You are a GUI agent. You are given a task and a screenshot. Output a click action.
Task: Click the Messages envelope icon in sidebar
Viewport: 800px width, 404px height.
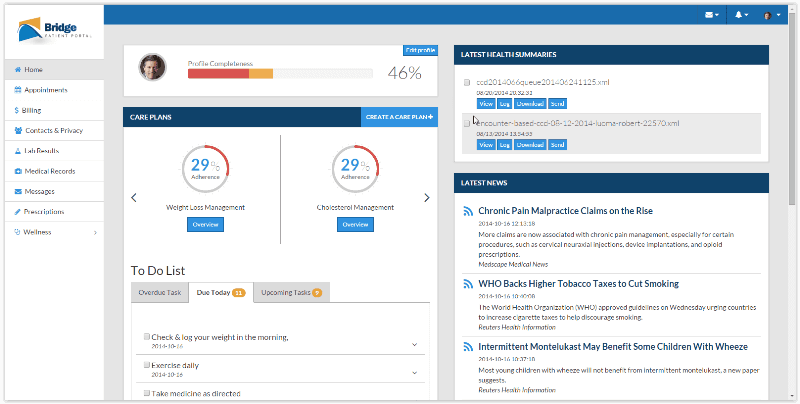18,191
